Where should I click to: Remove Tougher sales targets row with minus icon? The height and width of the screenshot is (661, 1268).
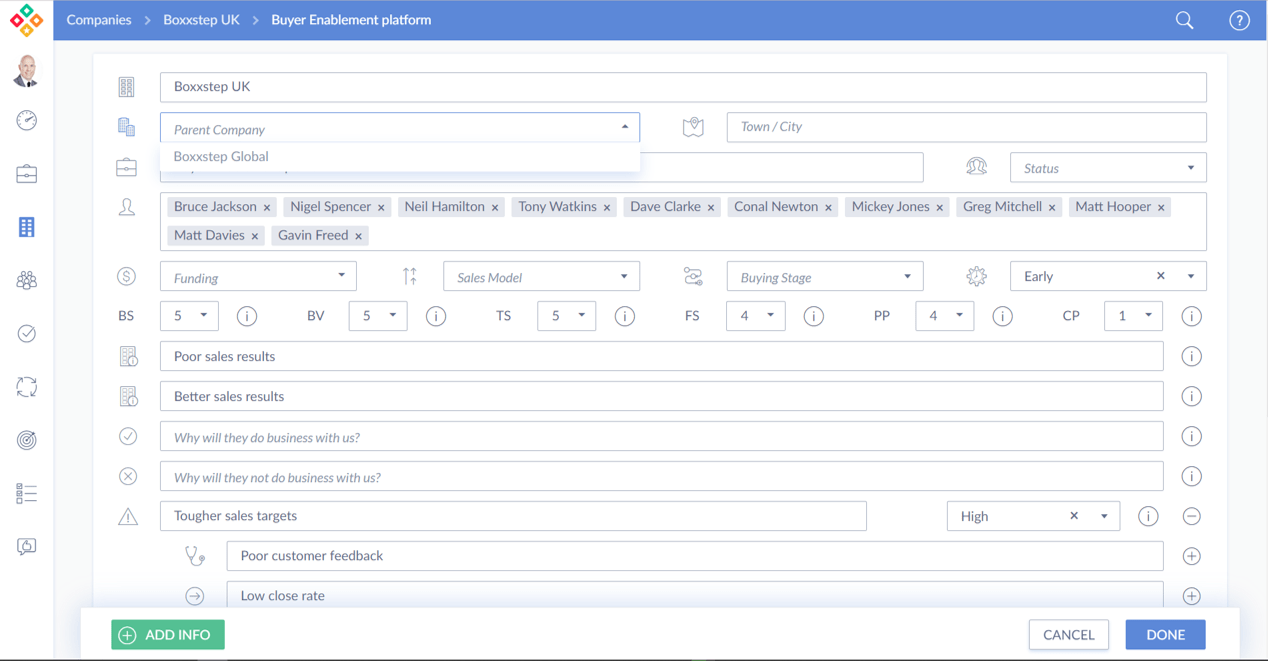[x=1191, y=516]
